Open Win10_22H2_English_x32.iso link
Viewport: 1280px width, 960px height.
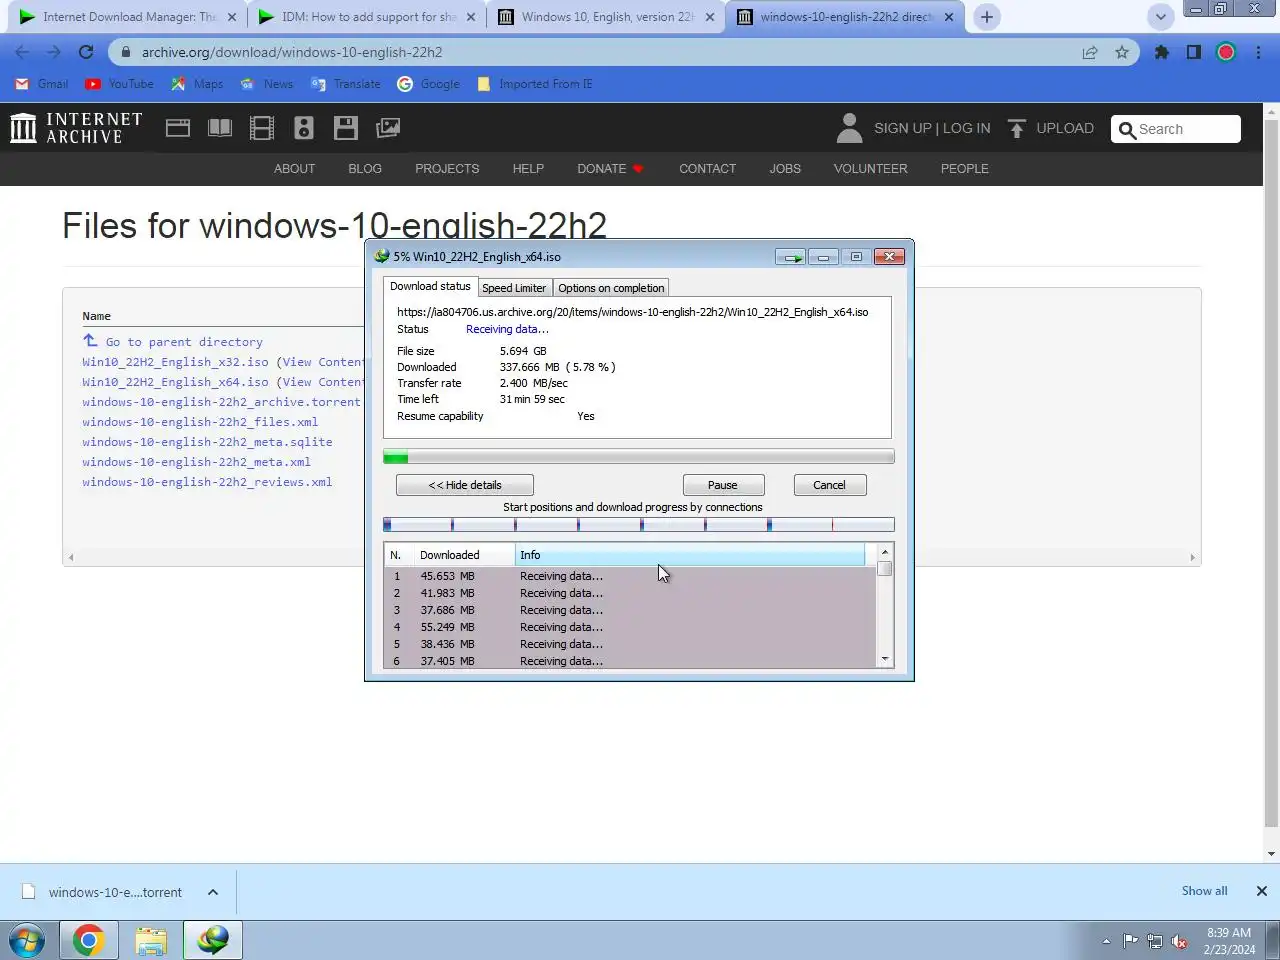[175, 362]
